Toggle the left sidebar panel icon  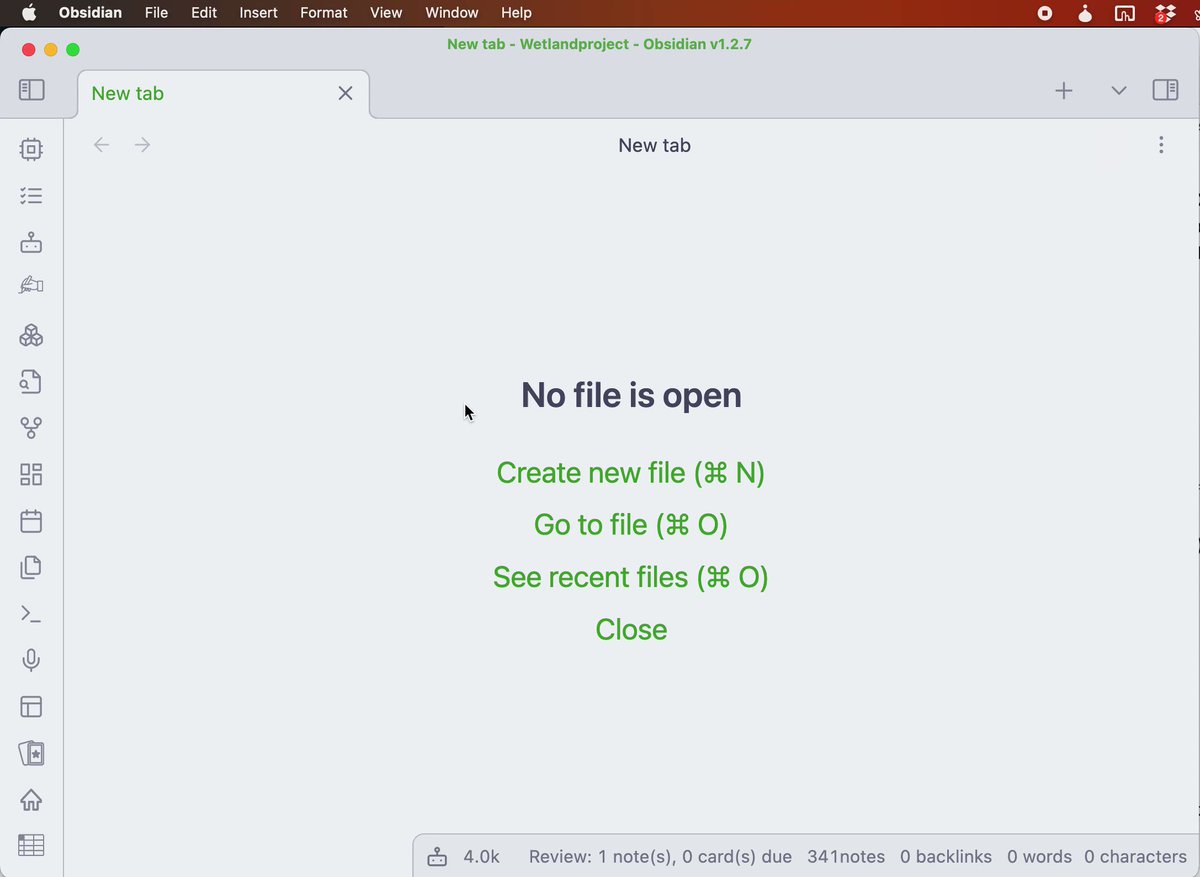(x=32, y=90)
